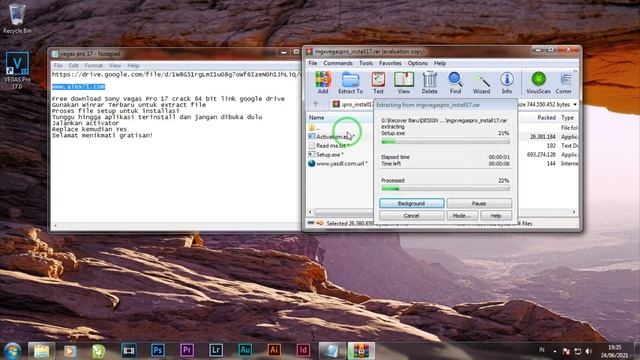The width and height of the screenshot is (640, 360).
Task: Click the Info toolbar icon
Action: 507,83
